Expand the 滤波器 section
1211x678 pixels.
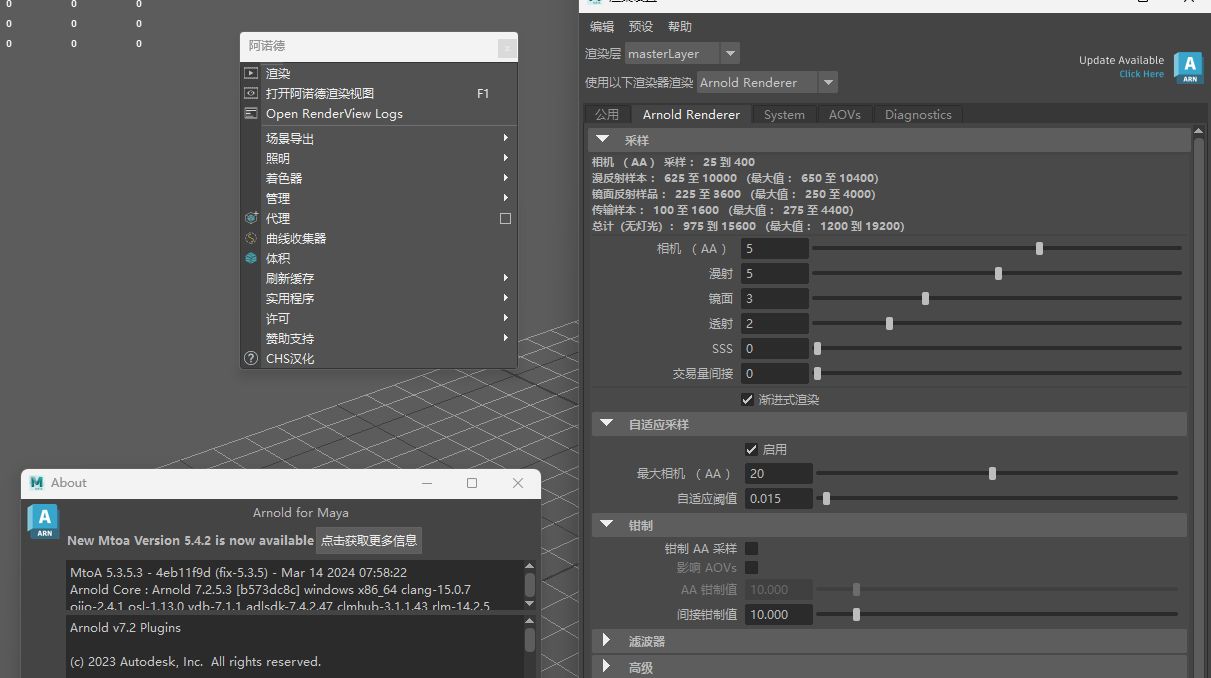tap(606, 640)
